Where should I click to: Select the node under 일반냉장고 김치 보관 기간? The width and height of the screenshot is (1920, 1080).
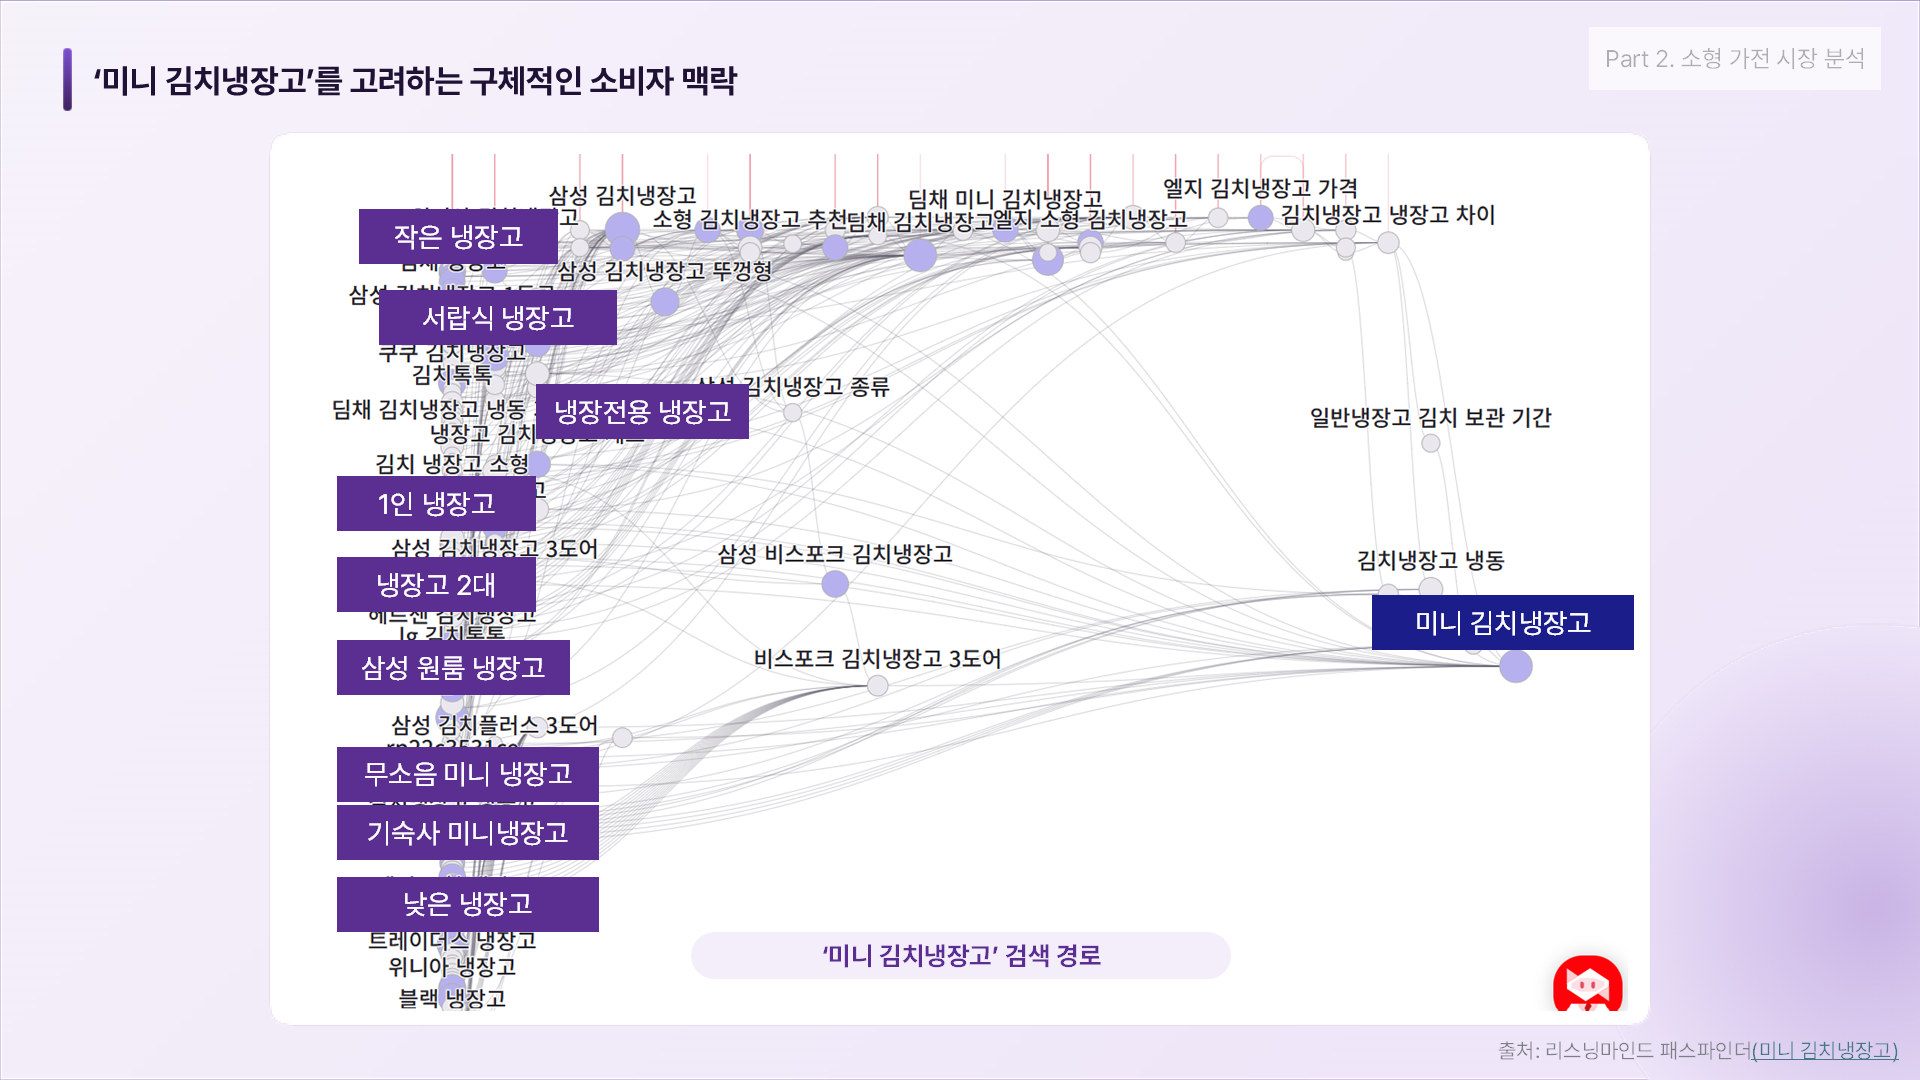pos(1431,443)
